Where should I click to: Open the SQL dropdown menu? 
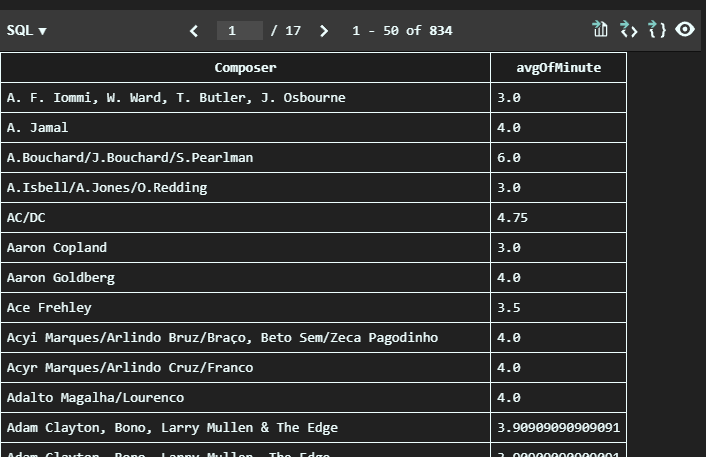(26, 31)
